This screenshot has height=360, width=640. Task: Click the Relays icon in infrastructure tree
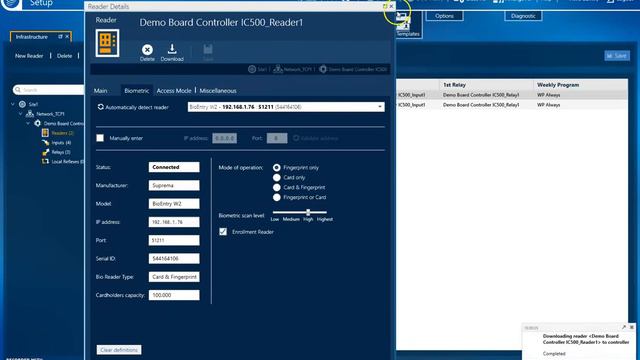tap(45, 152)
